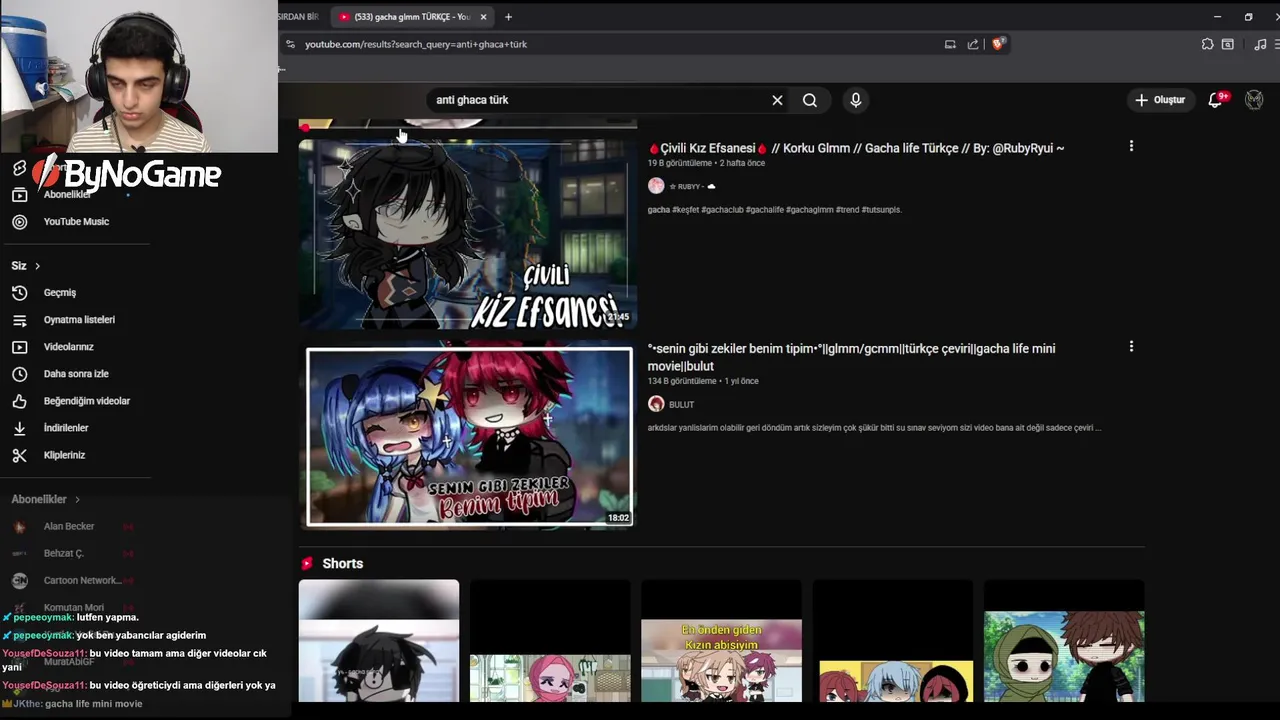Expand the Siz section chevron
Screen dimensions: 1280x720
point(37,266)
